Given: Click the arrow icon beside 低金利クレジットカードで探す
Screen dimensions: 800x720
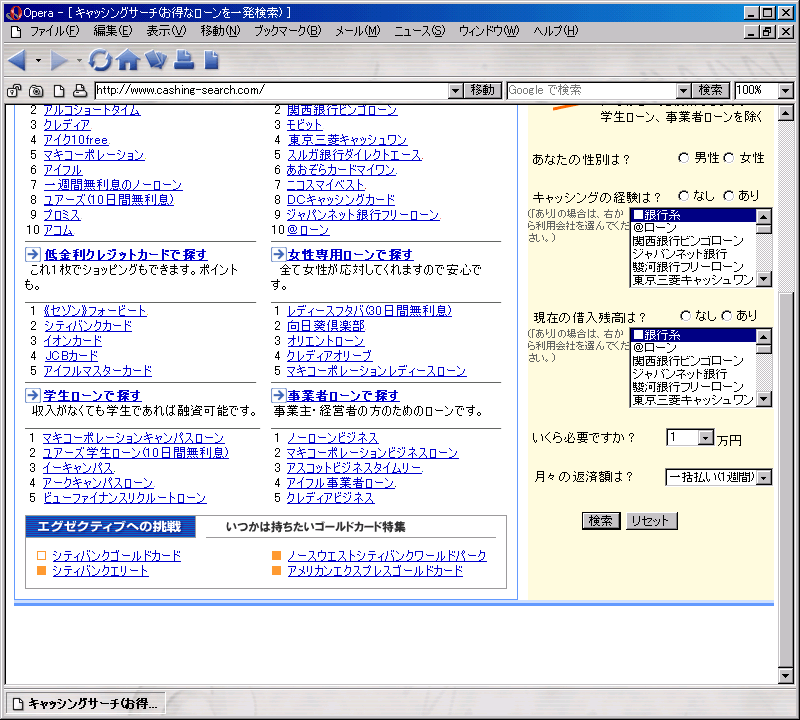Looking at the screenshot, I should click(33, 254).
